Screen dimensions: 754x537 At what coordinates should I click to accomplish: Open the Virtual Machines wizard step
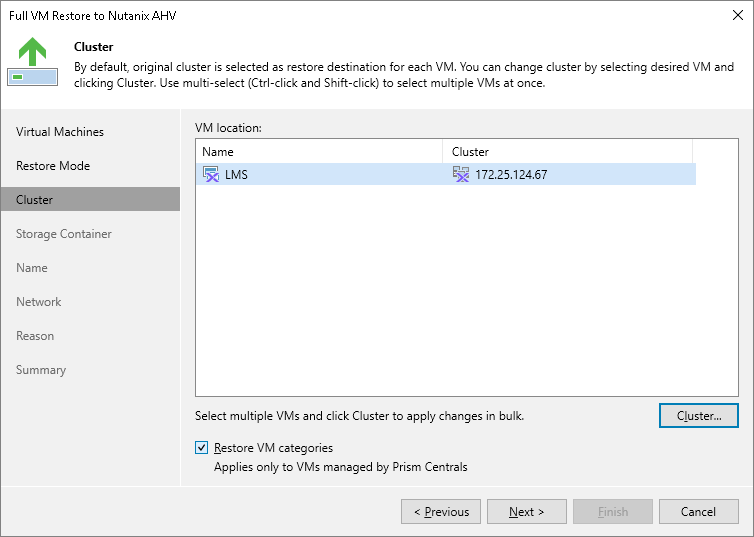point(60,132)
